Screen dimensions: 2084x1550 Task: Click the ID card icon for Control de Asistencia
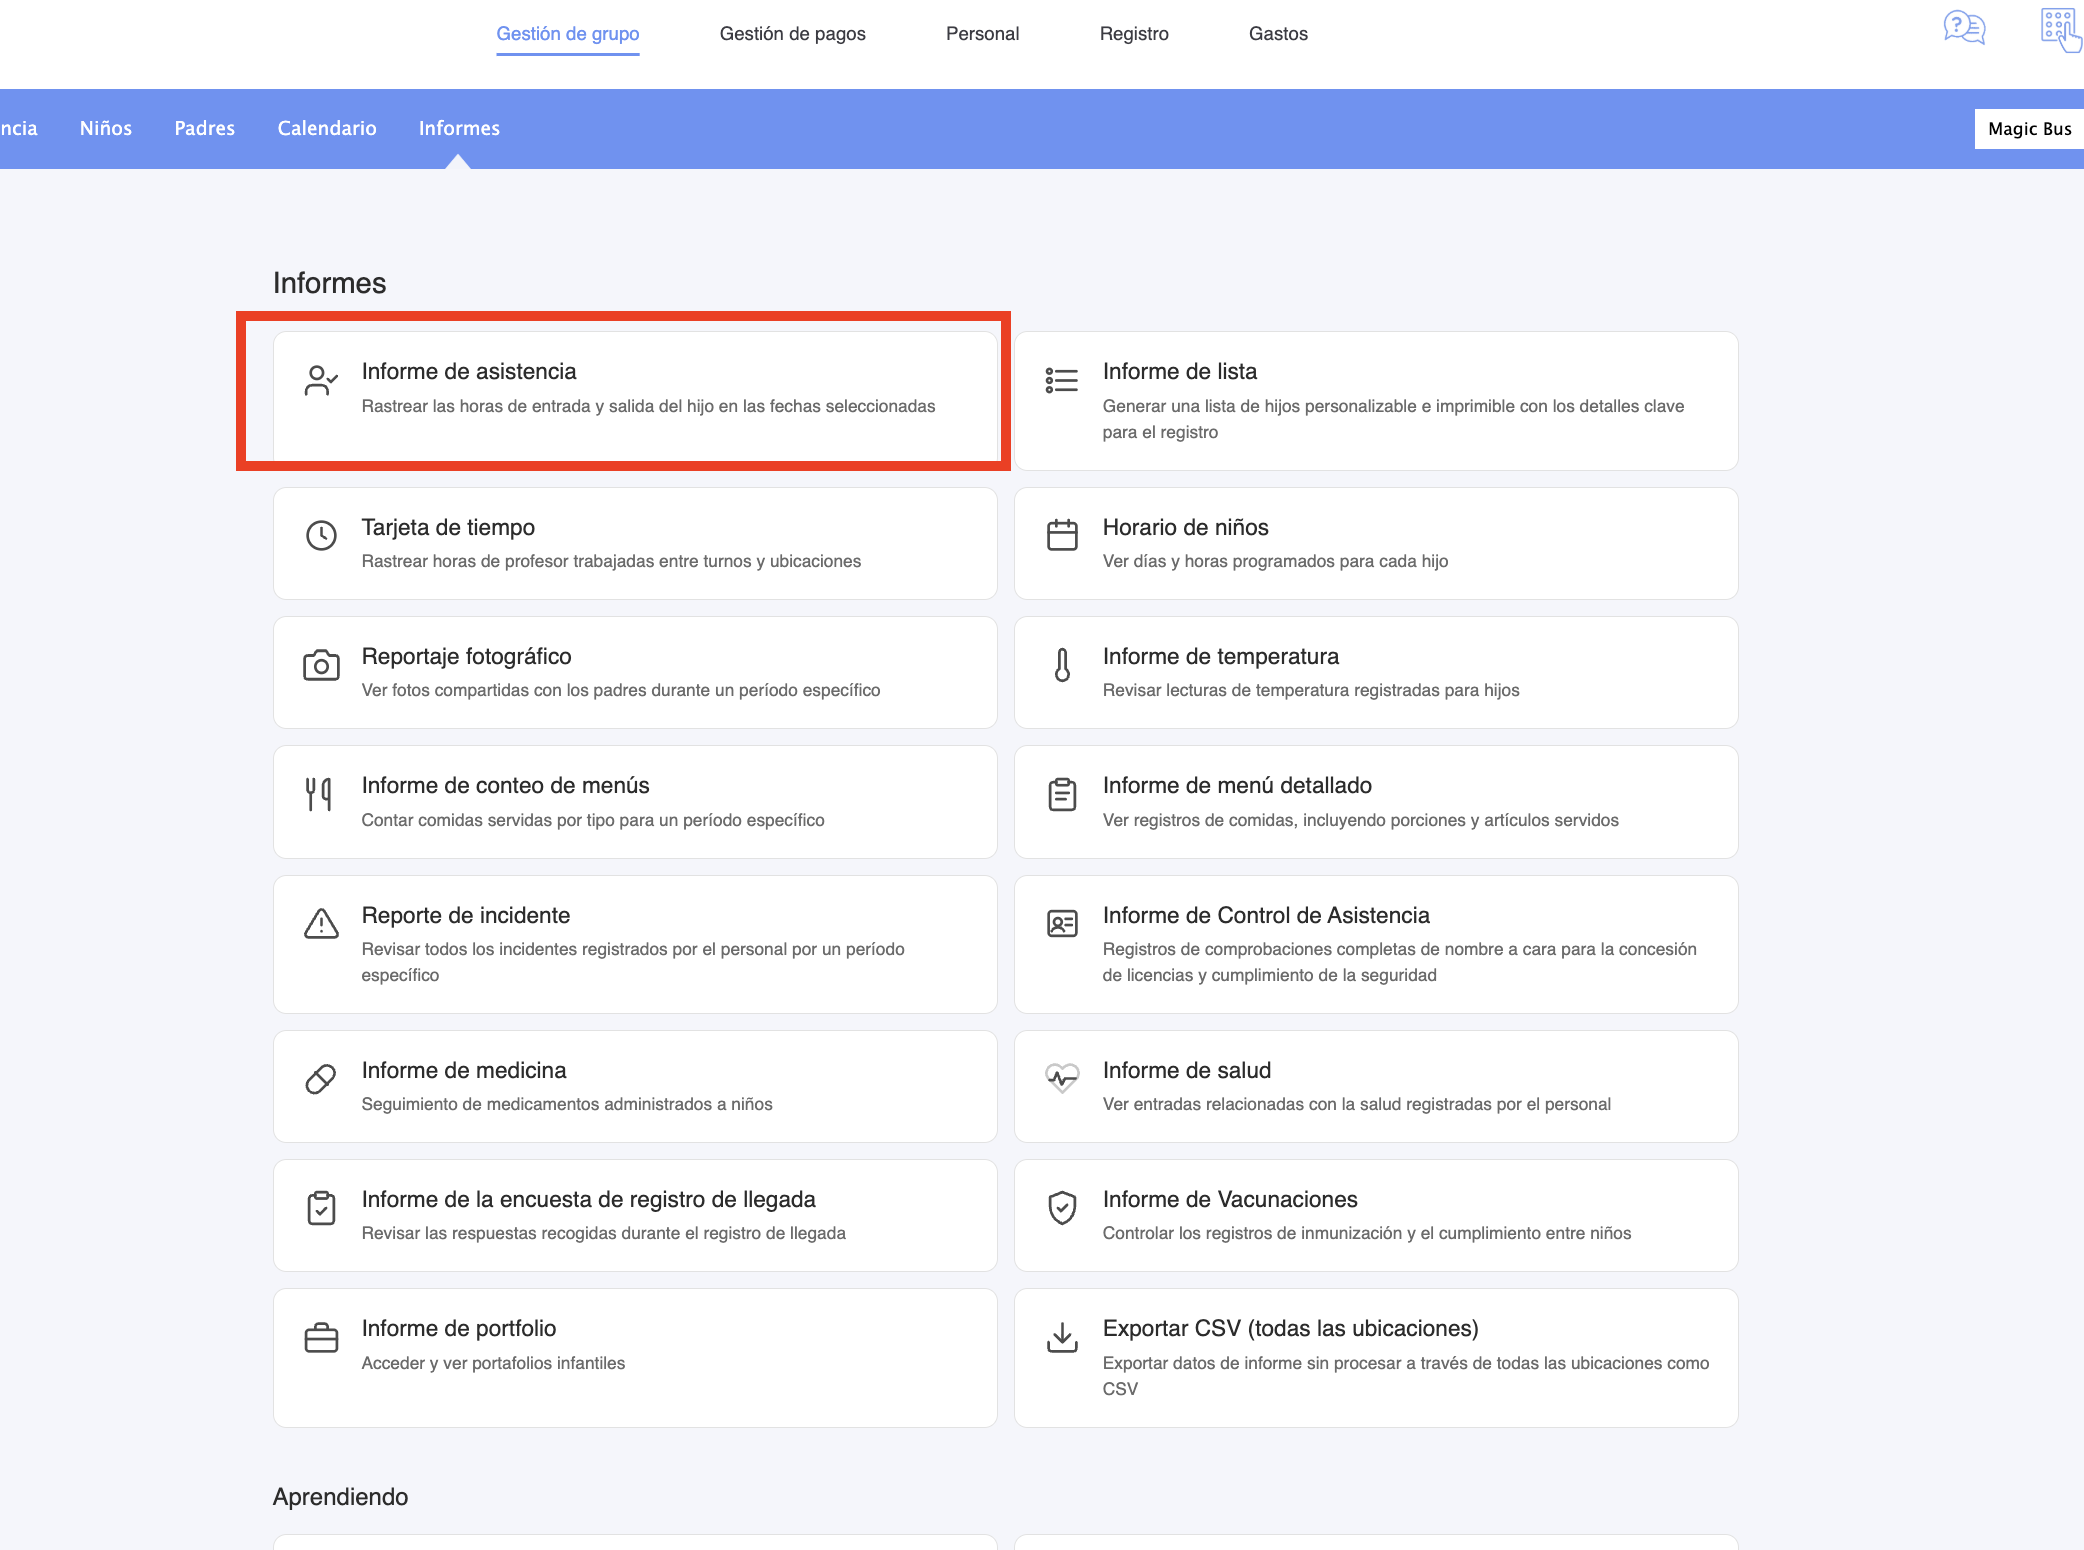point(1061,924)
